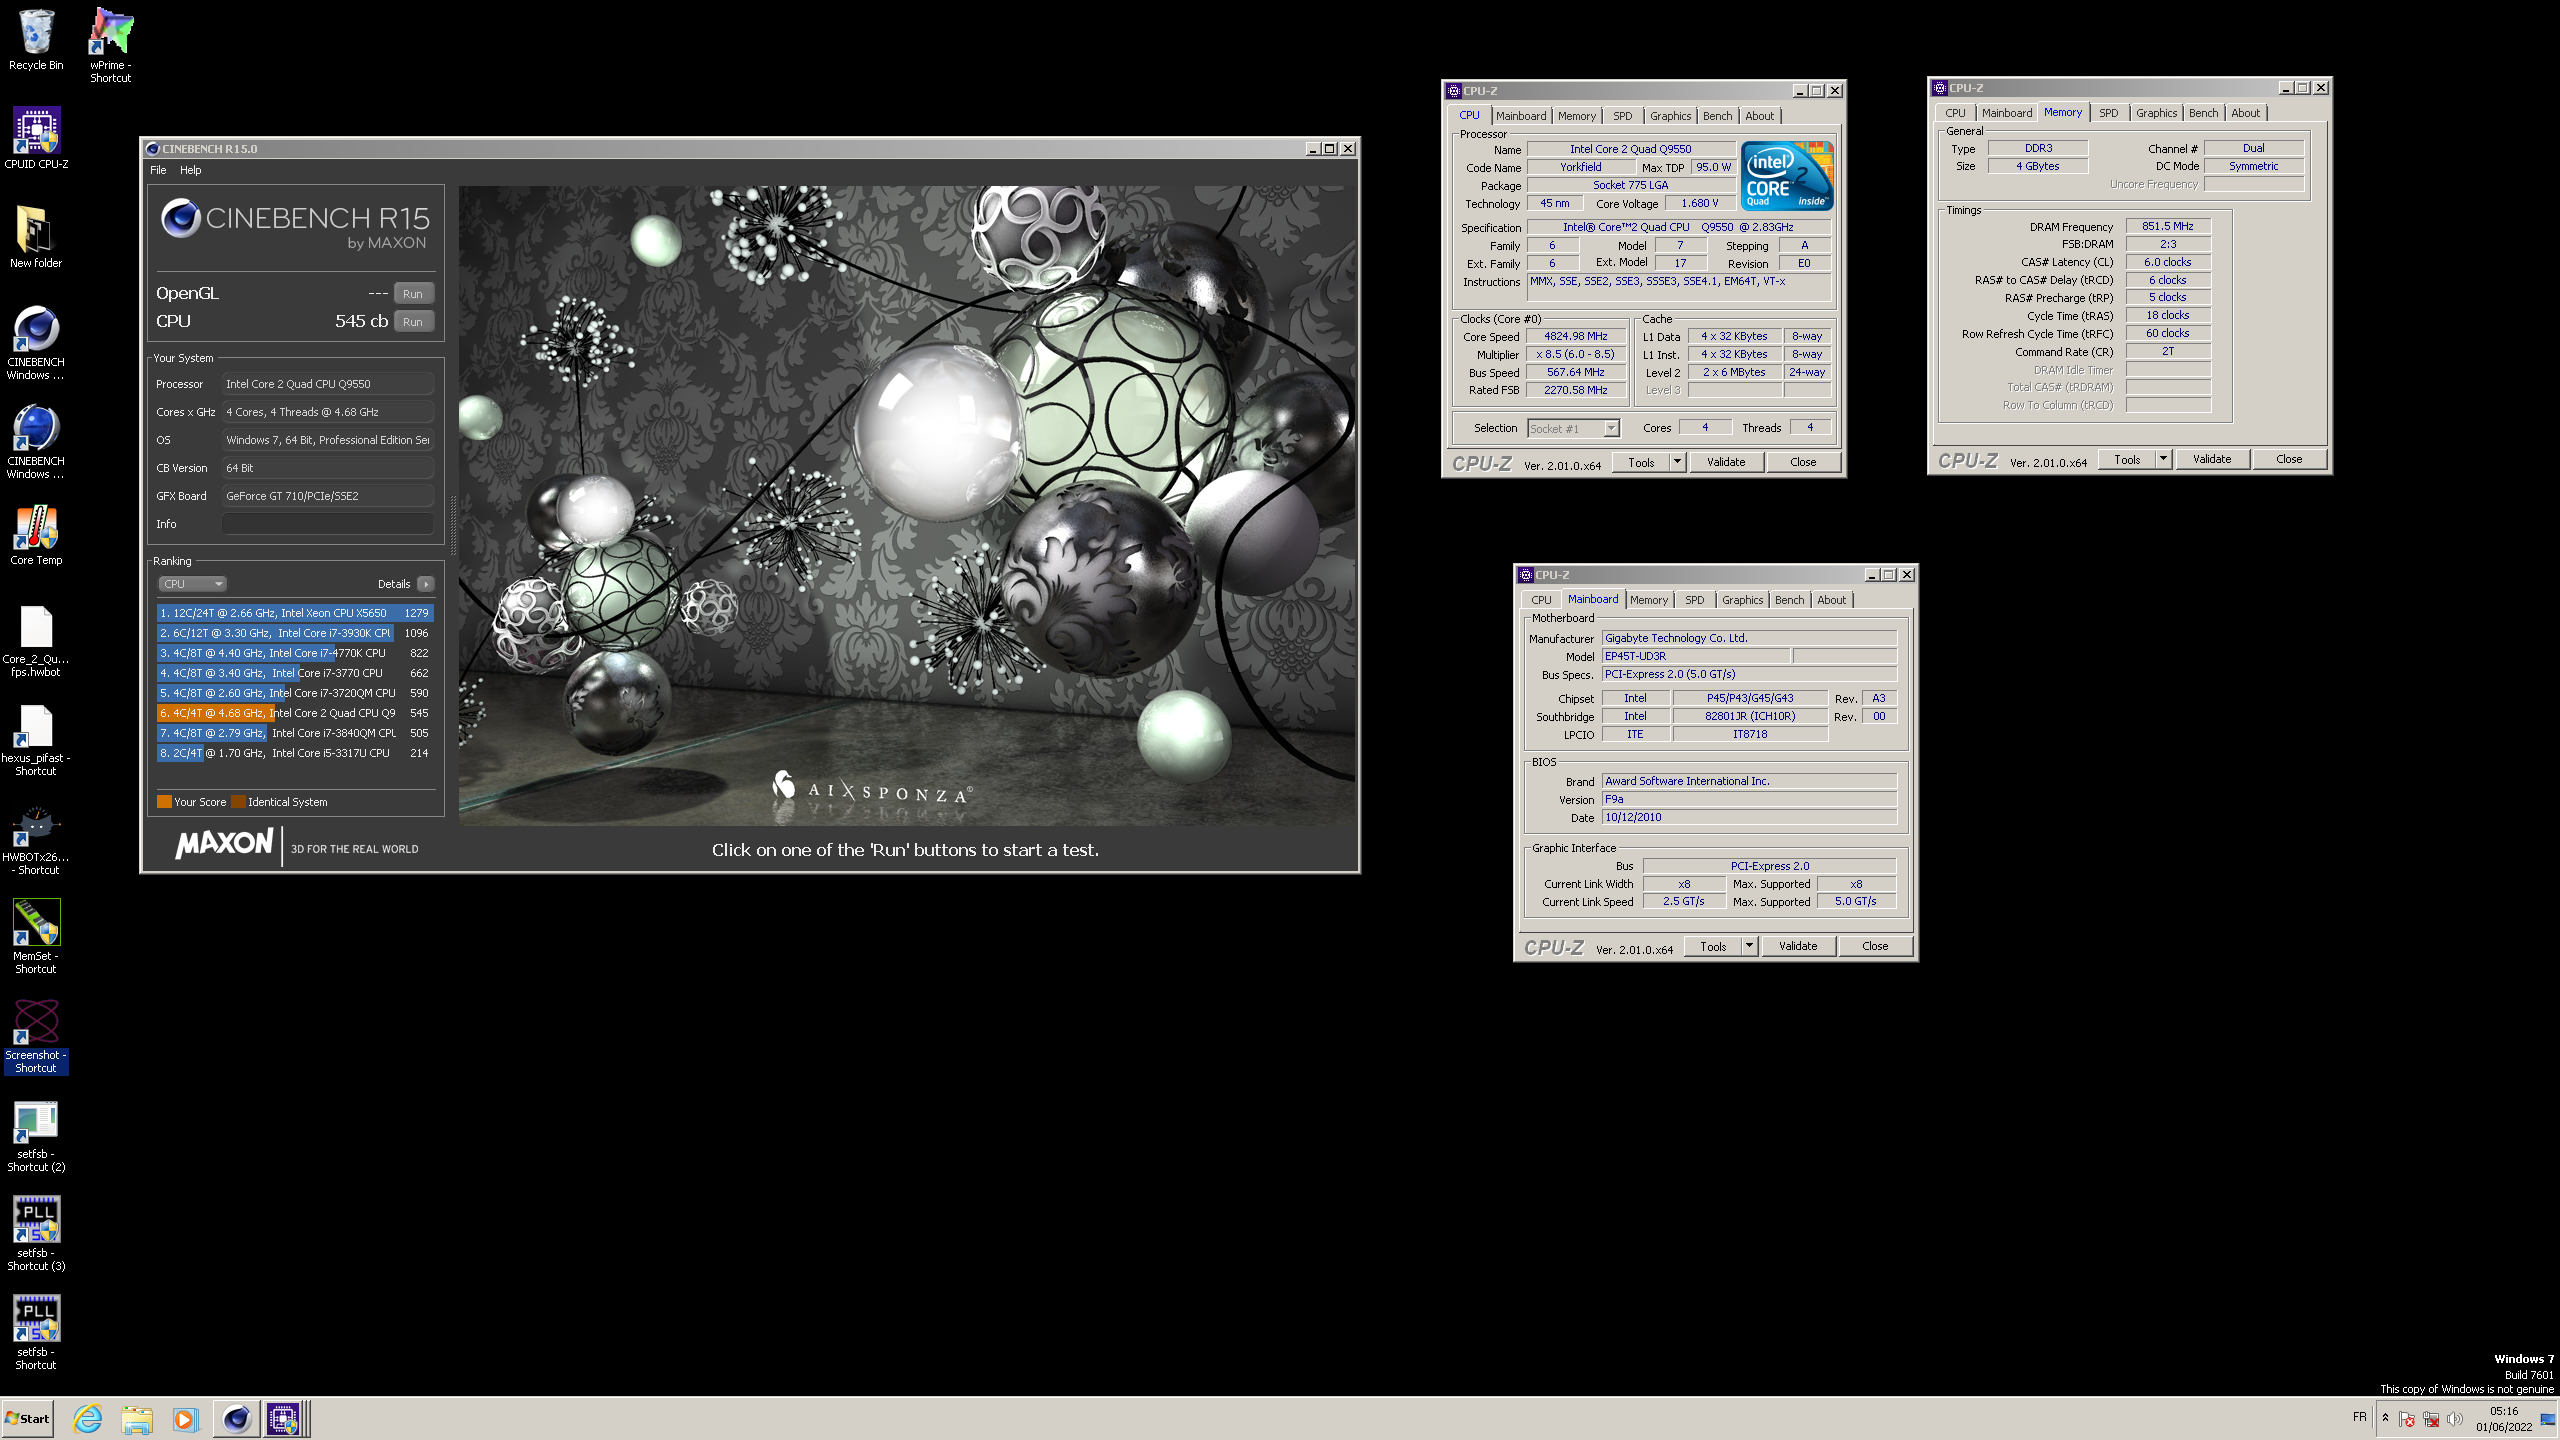2560x1440 pixels.
Task: Open the HWBOTx26 shortcut icon
Action: click(x=36, y=838)
